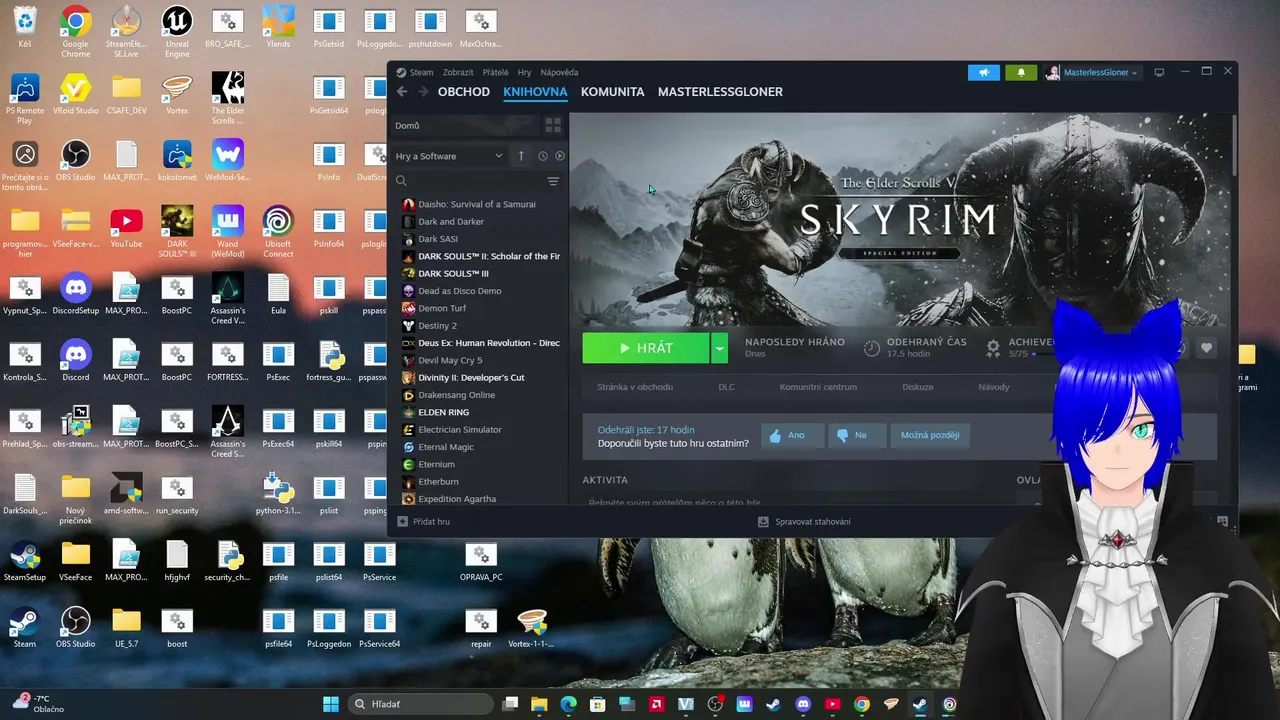Open Google Chrome desktop shortcut
Screen dimensions: 1280x720
(75, 31)
